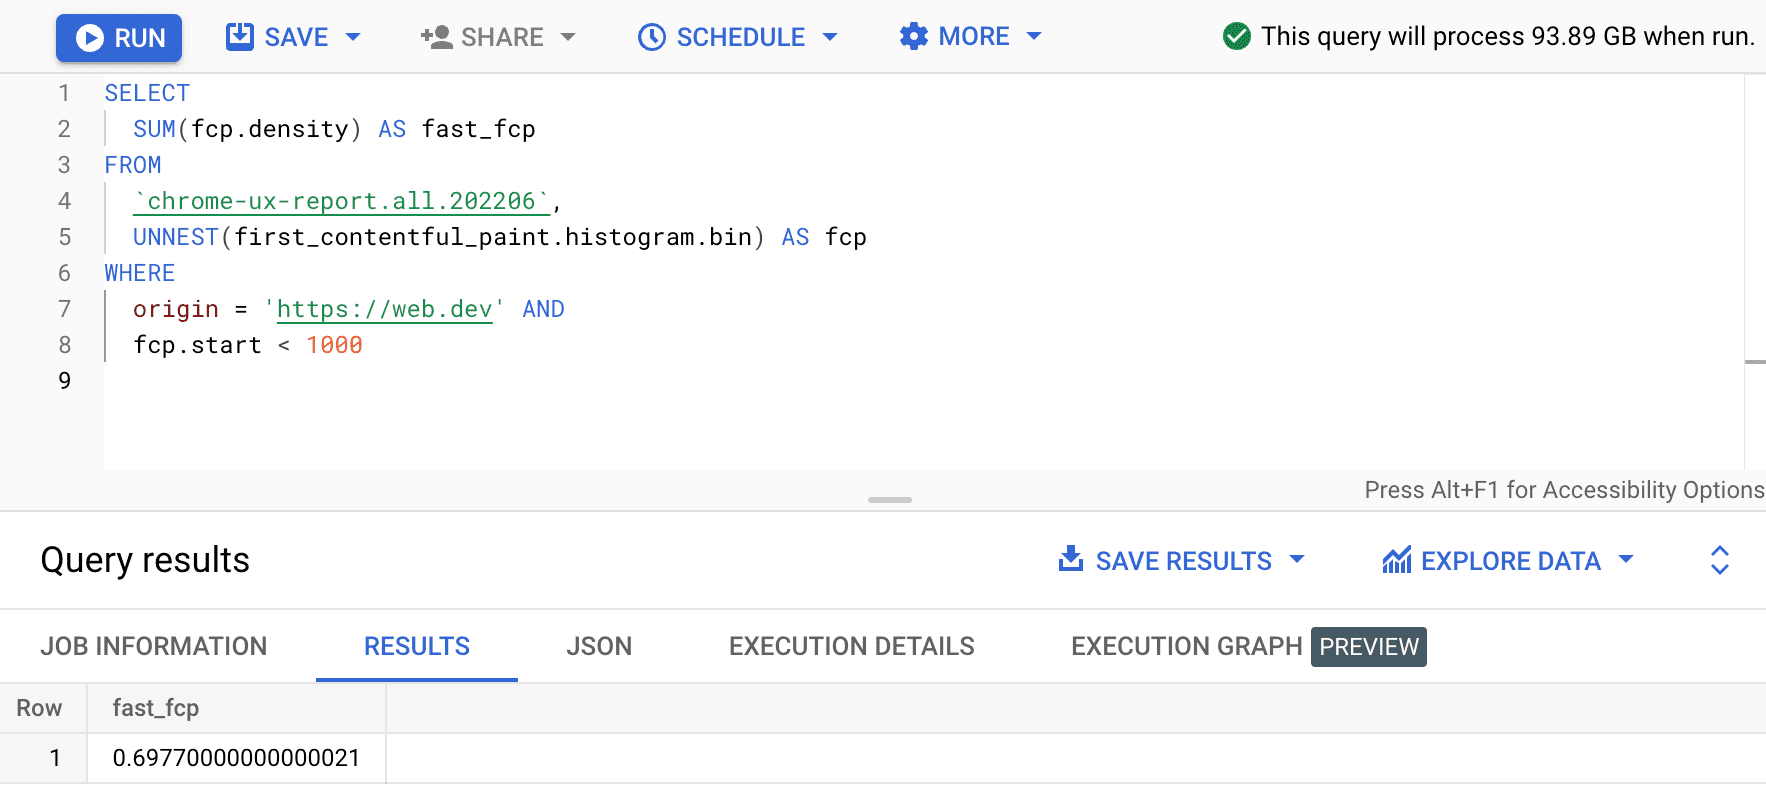This screenshot has height=794, width=1766.
Task: Click the SCHEDULE clock icon
Action: (652, 37)
